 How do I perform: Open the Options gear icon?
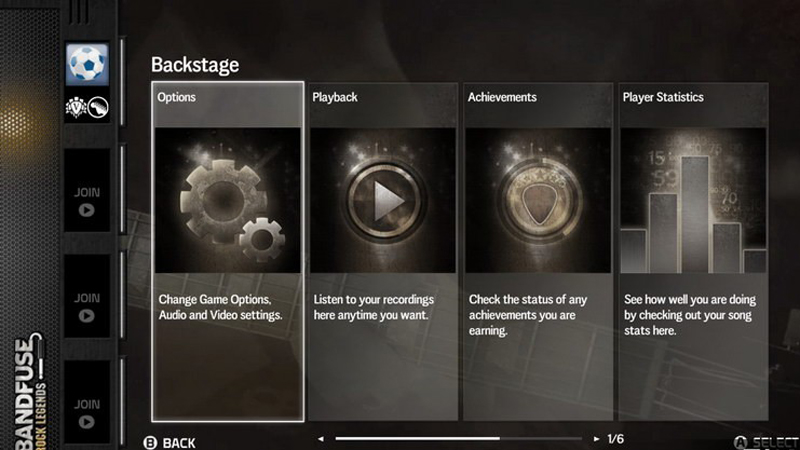point(228,200)
